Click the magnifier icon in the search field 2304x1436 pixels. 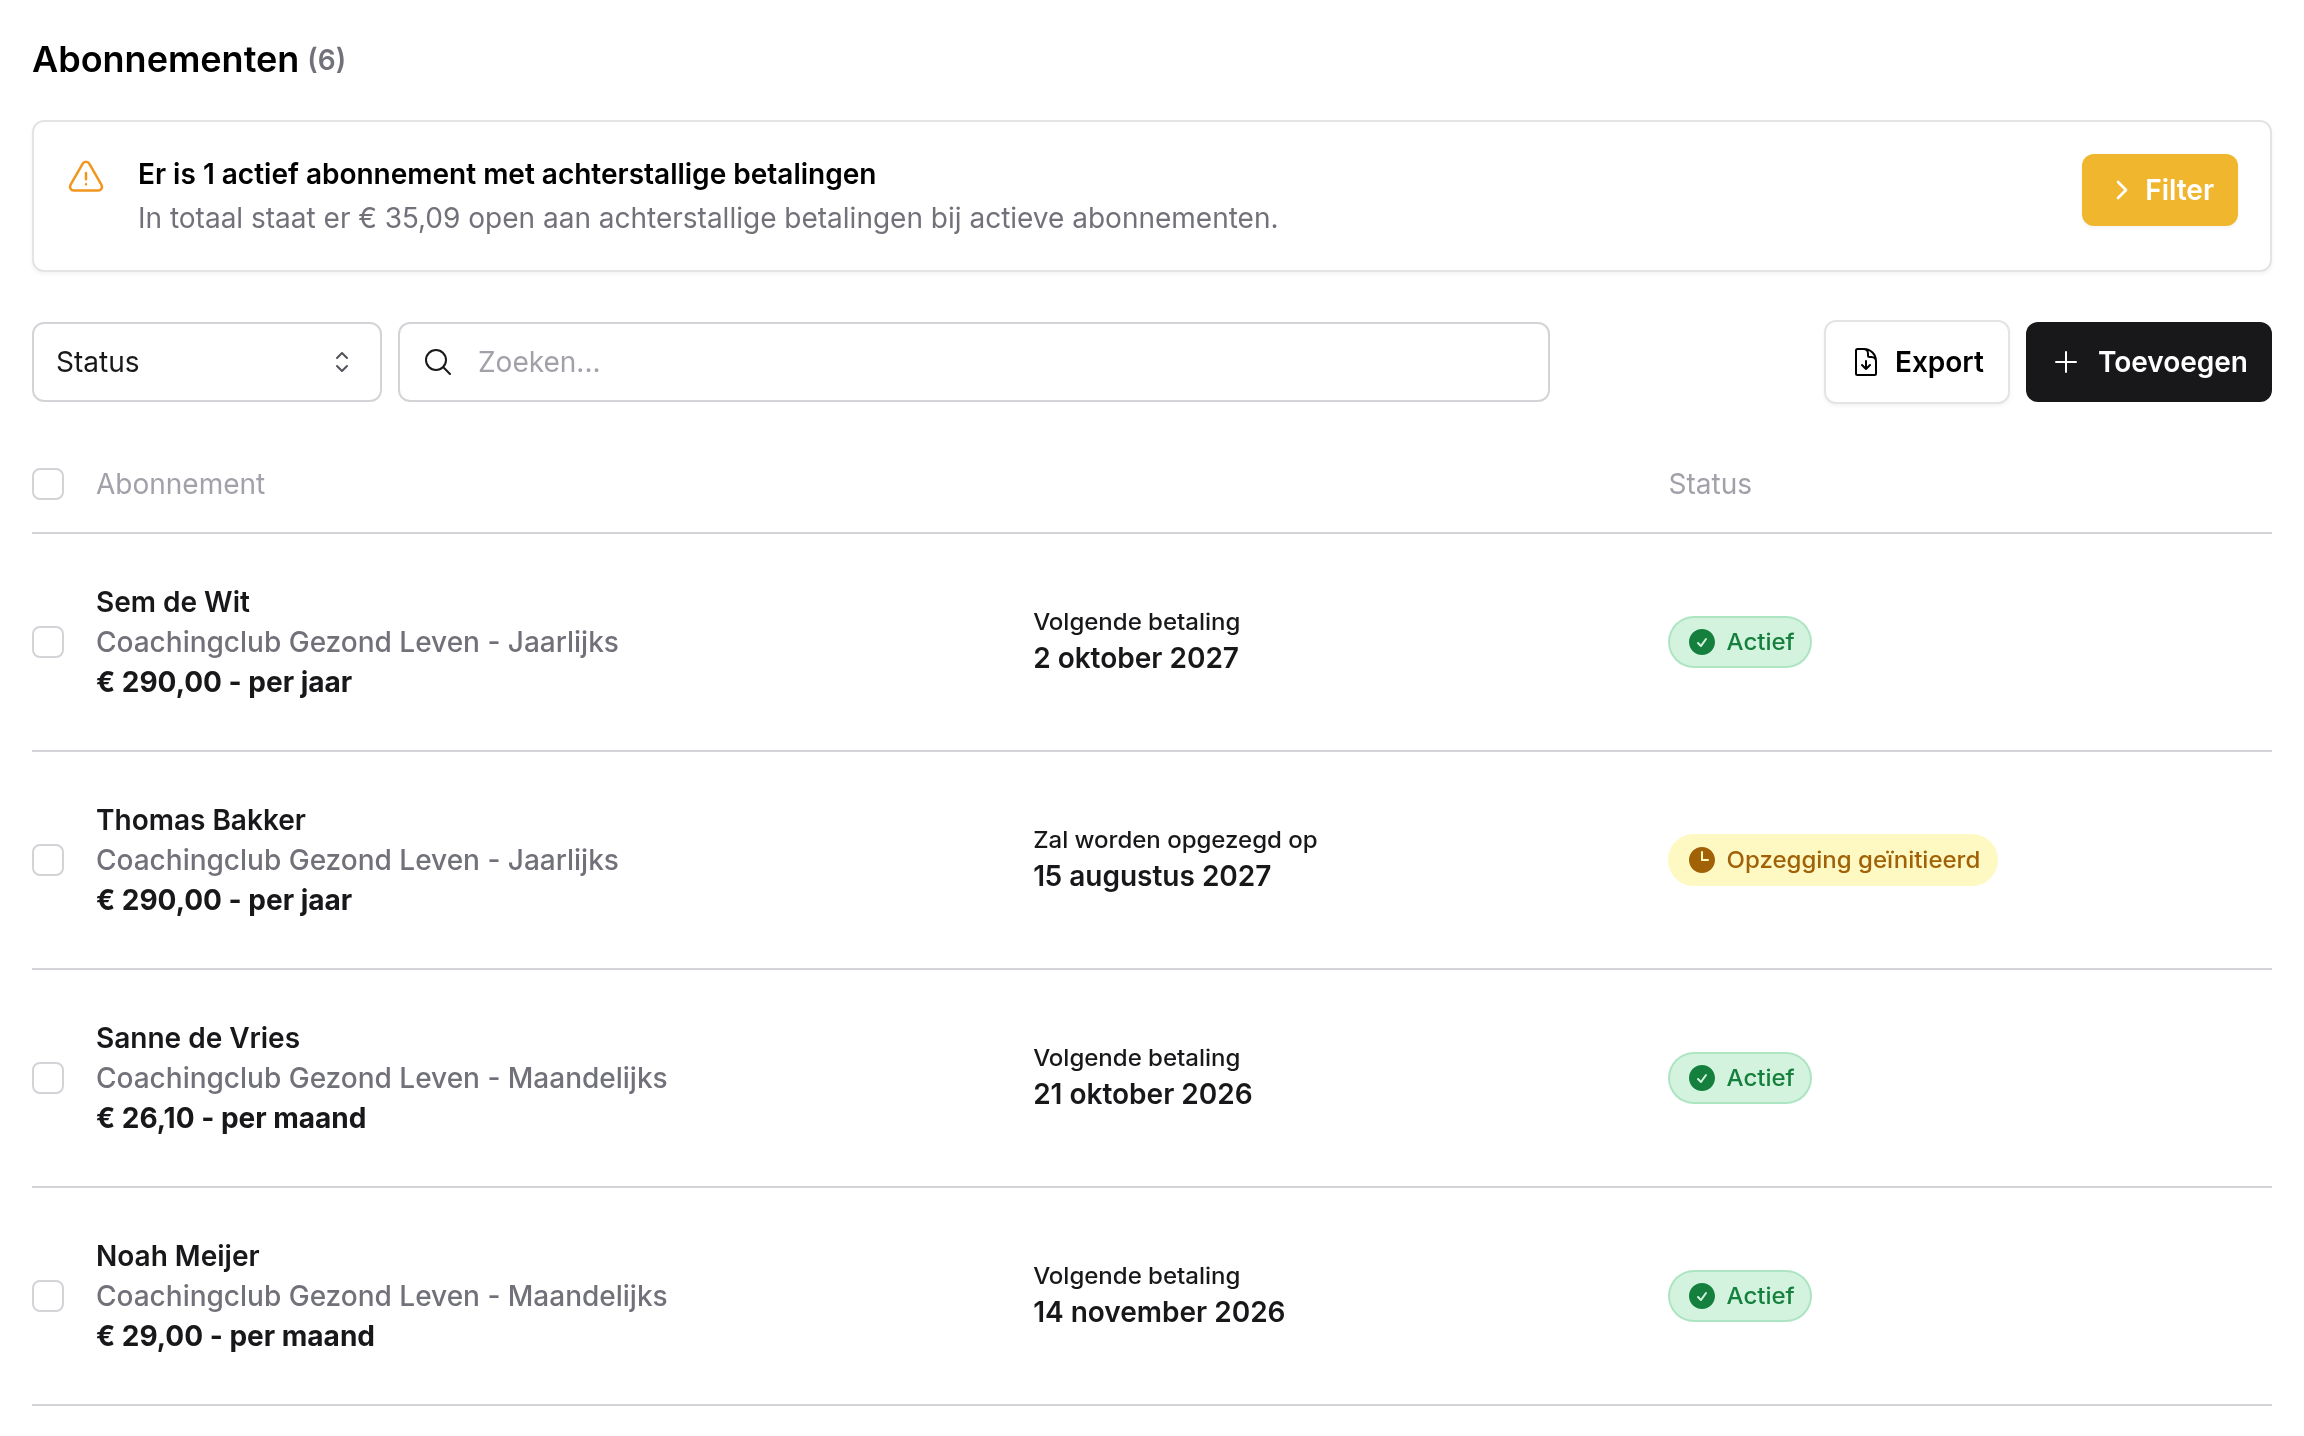click(438, 362)
